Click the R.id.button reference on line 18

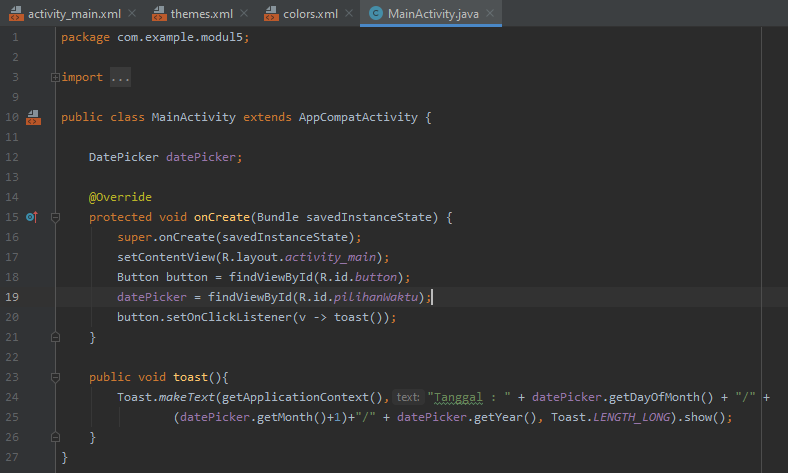point(358,277)
